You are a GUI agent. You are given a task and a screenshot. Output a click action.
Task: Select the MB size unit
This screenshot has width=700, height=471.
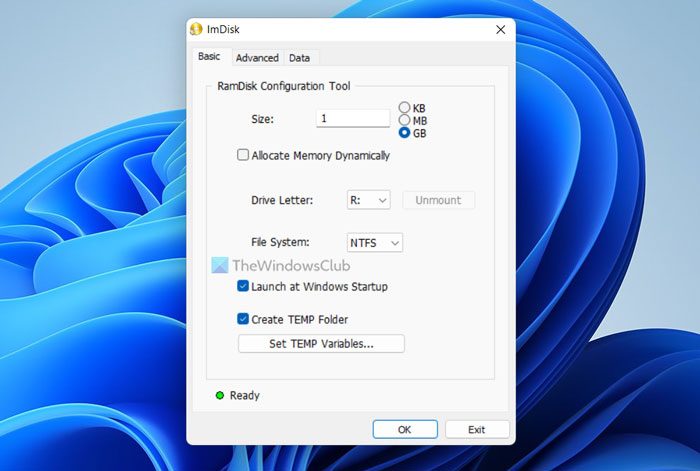[404, 120]
